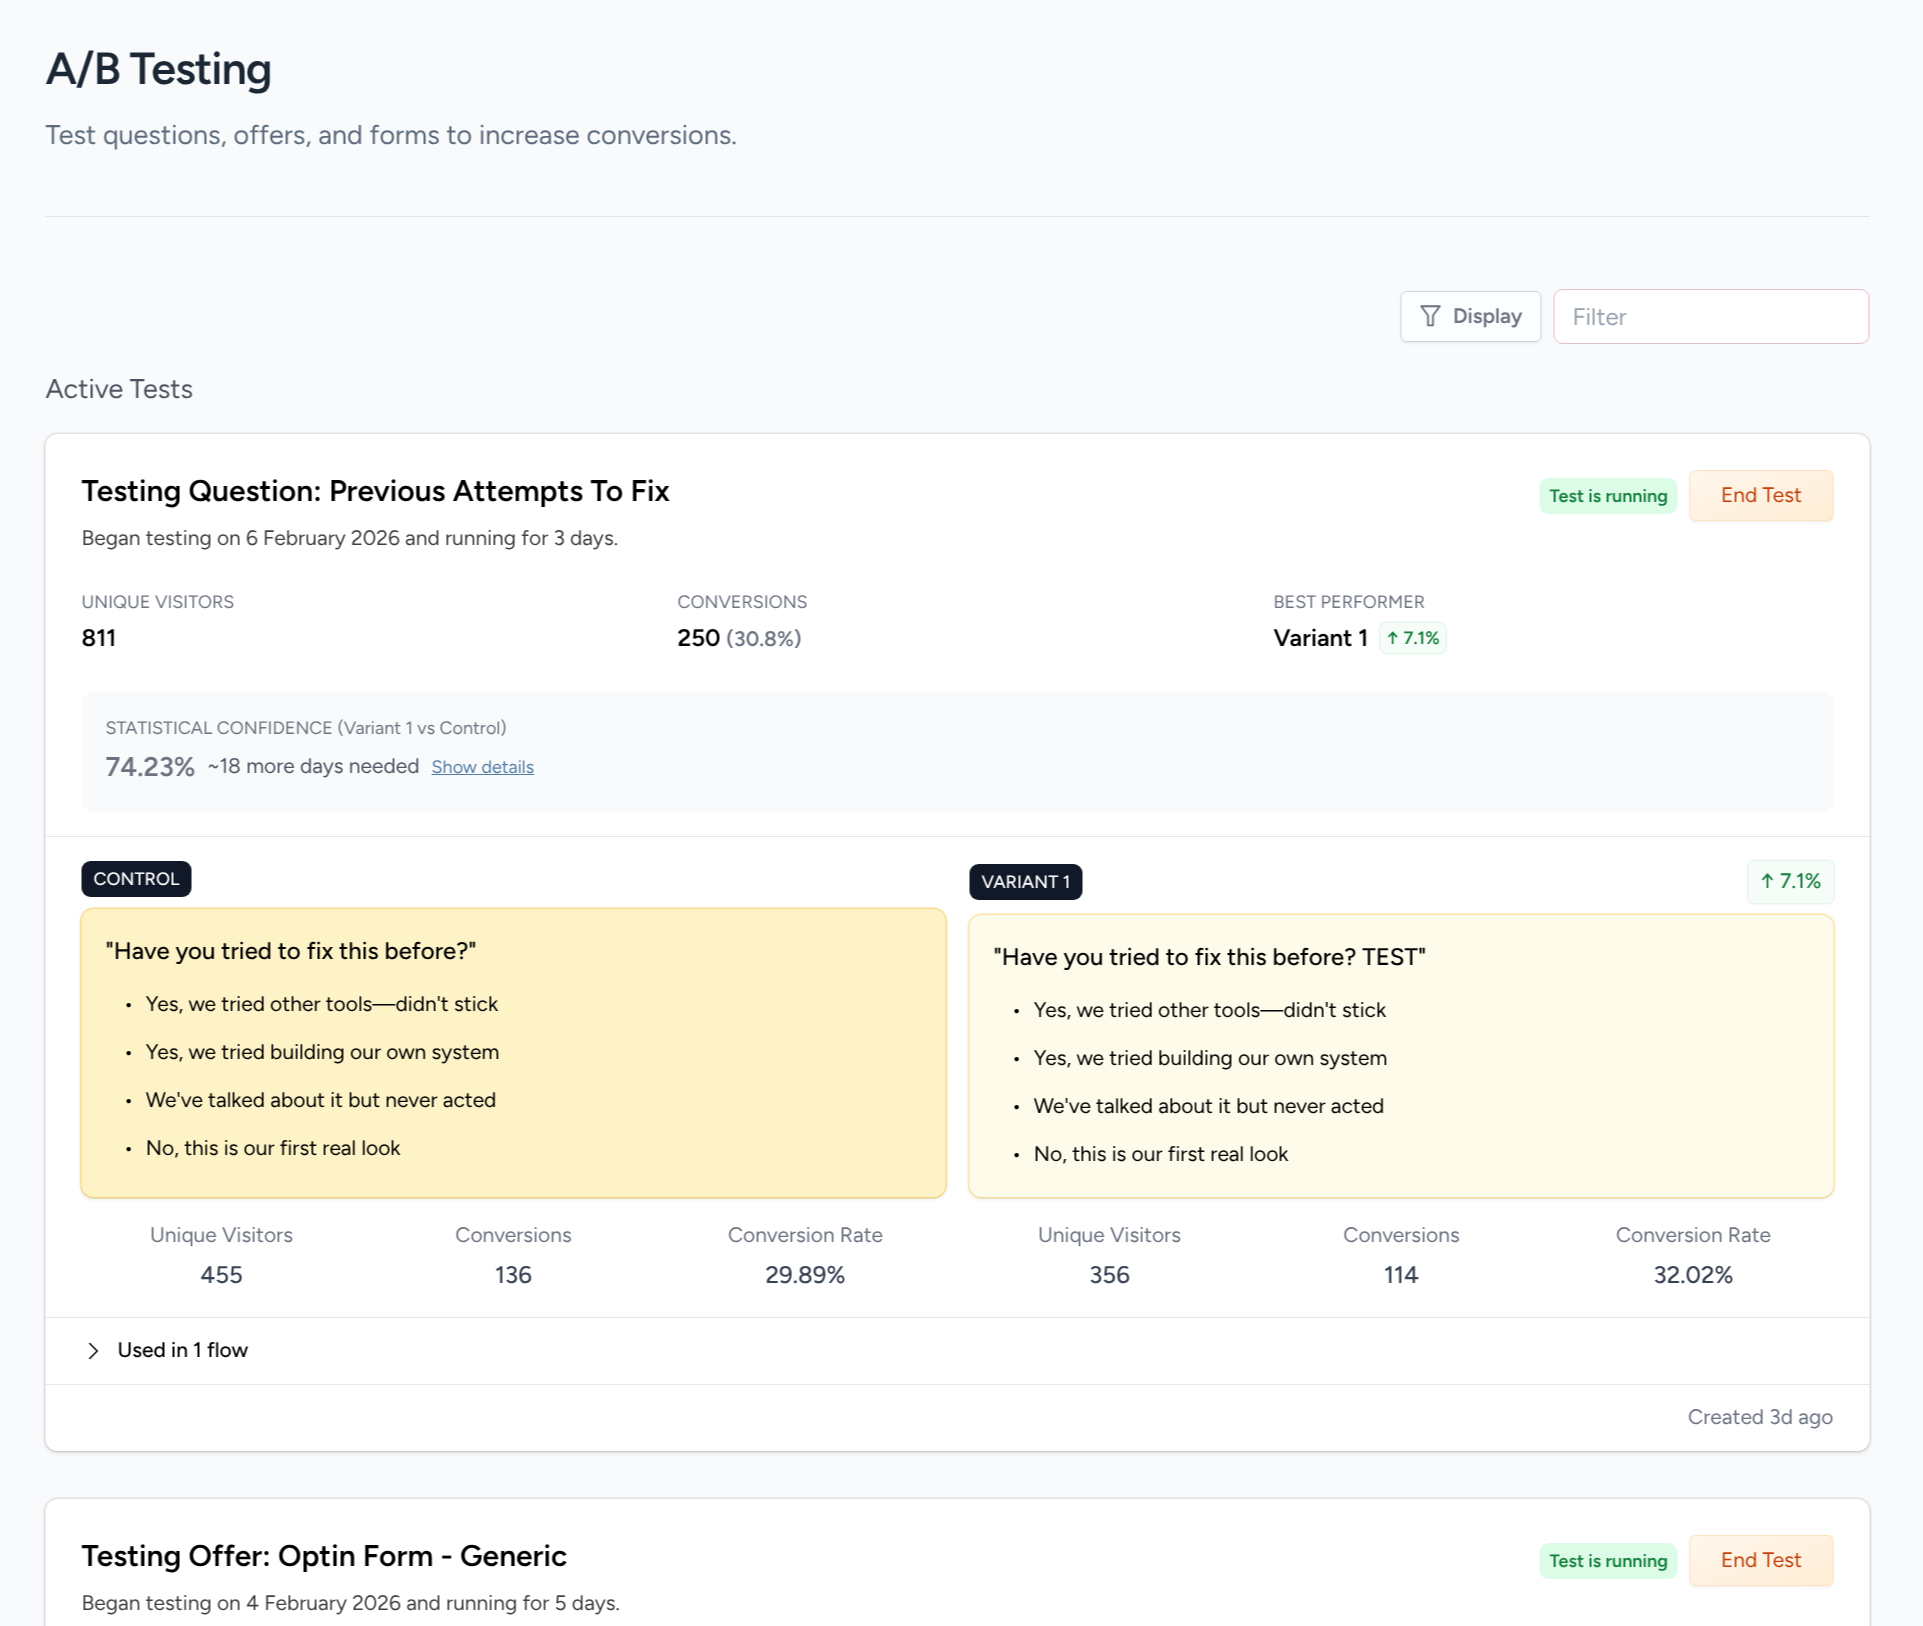Screen dimensions: 1923x1626
Task: Click the Used in 1 flow text
Action: [183, 1350]
